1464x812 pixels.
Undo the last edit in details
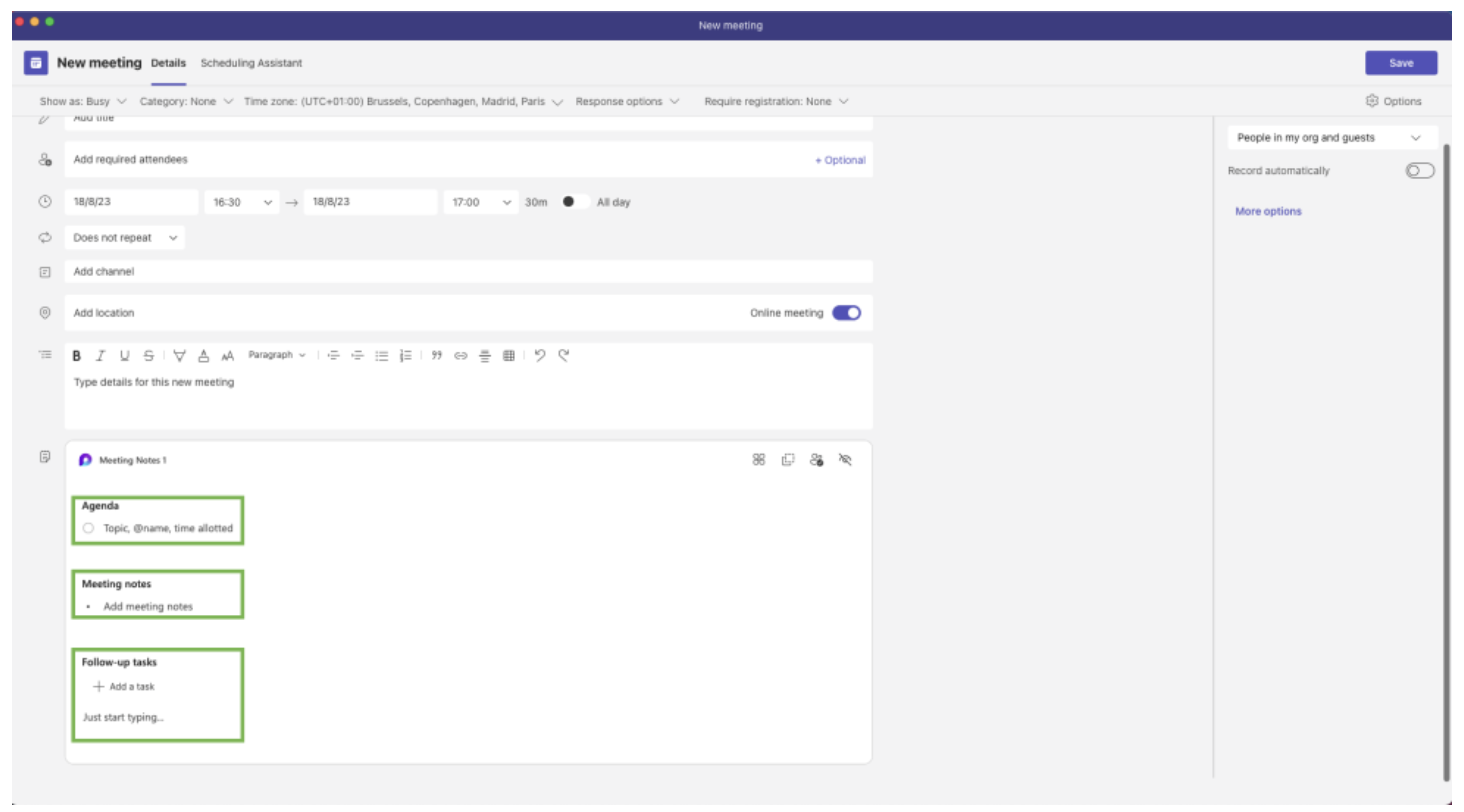[540, 355]
